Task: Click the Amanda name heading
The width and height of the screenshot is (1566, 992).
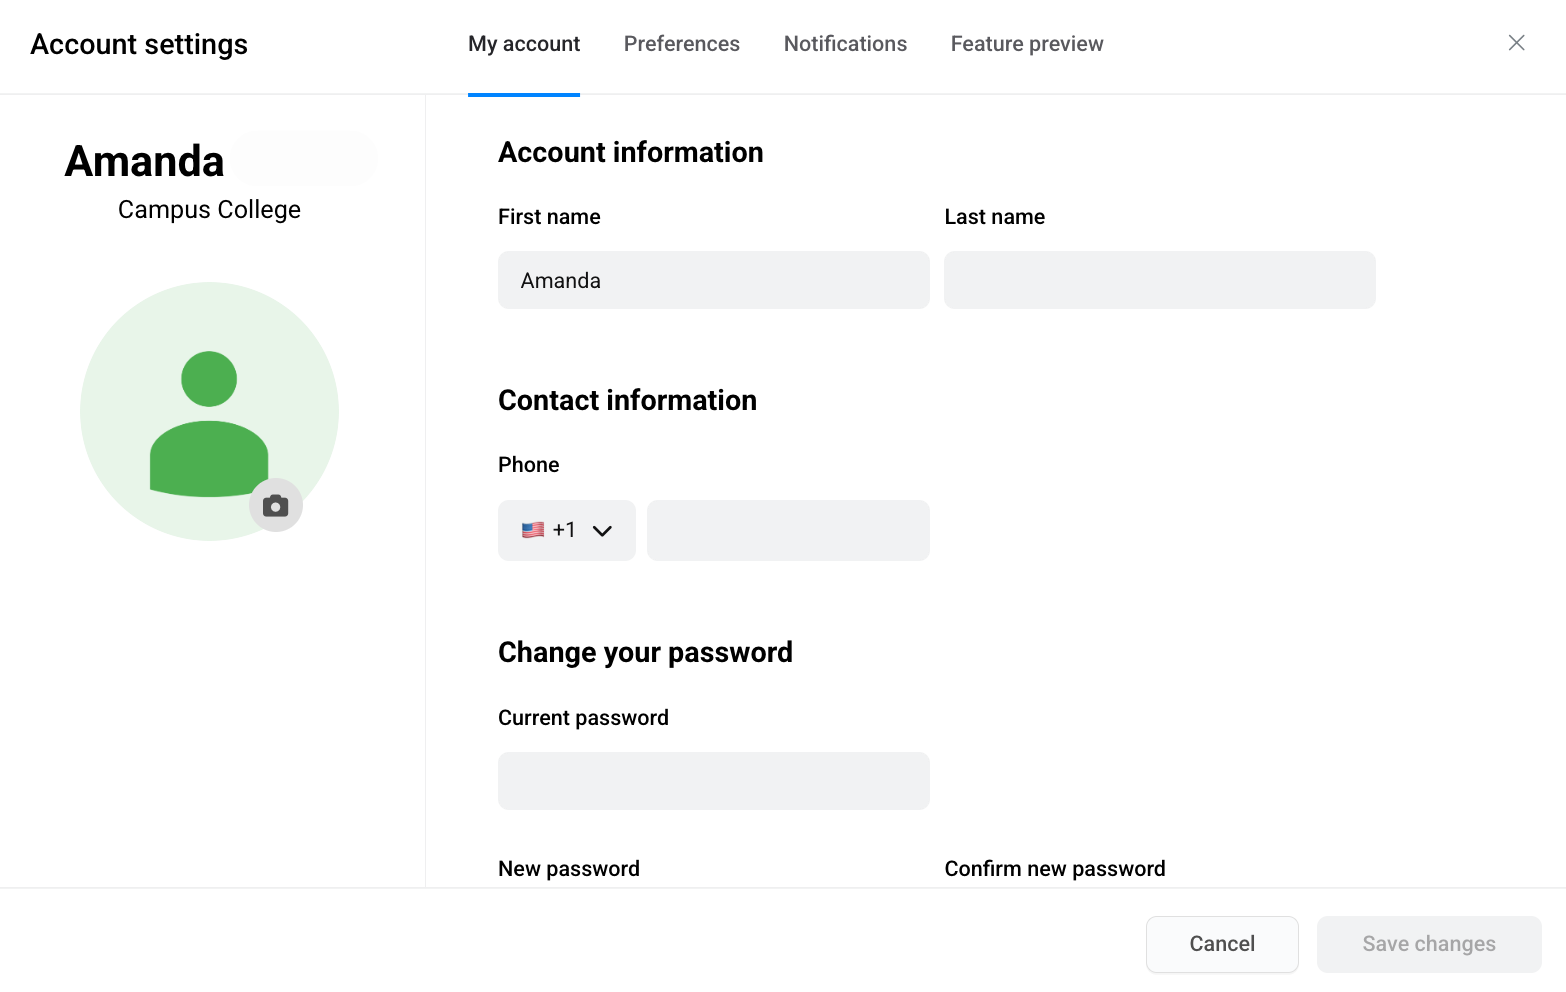Action: click(x=145, y=161)
